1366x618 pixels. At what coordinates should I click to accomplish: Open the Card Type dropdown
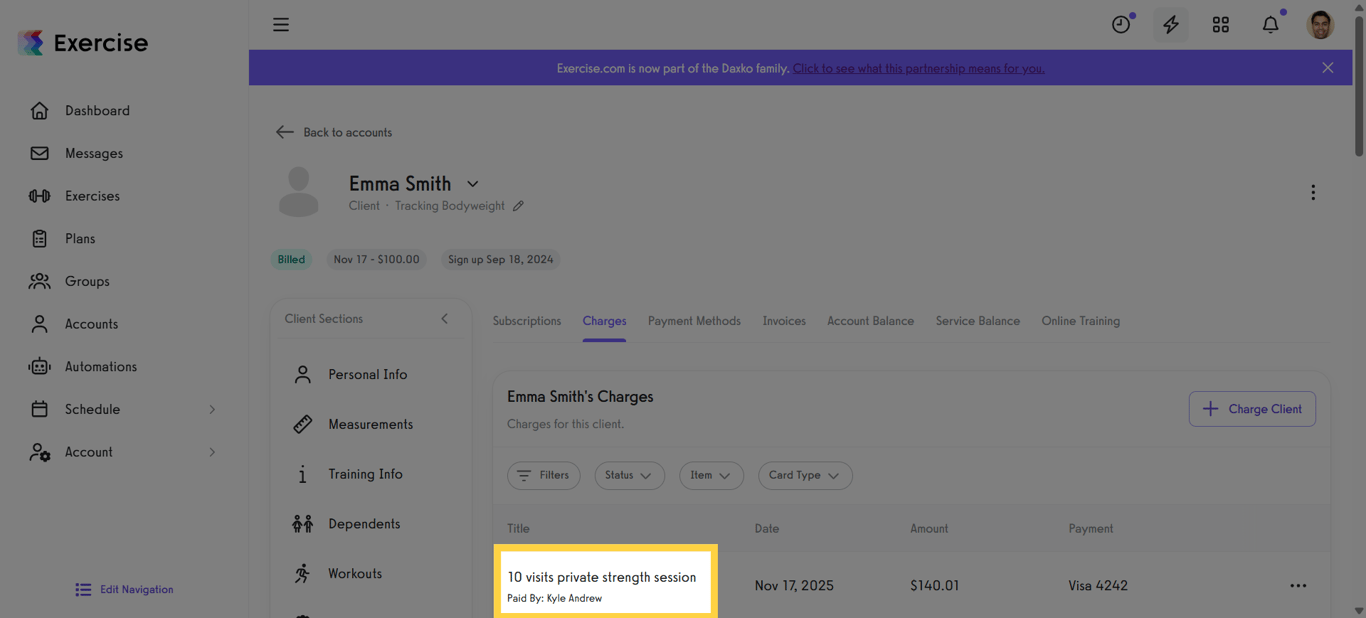(805, 475)
